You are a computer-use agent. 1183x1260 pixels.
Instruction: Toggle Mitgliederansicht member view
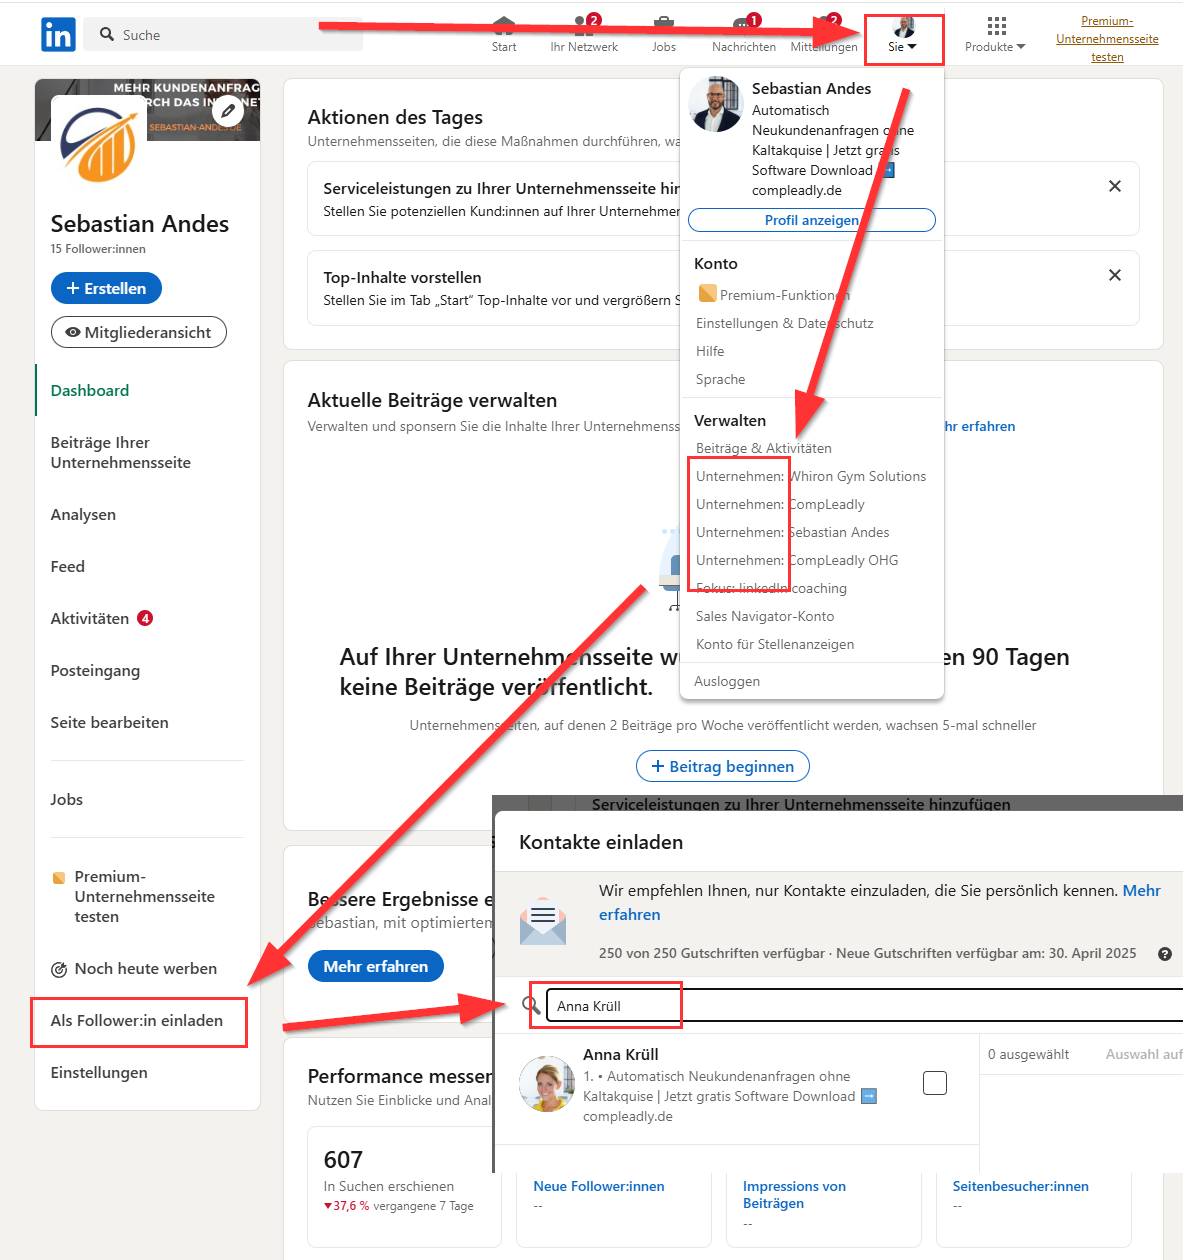pos(139,333)
